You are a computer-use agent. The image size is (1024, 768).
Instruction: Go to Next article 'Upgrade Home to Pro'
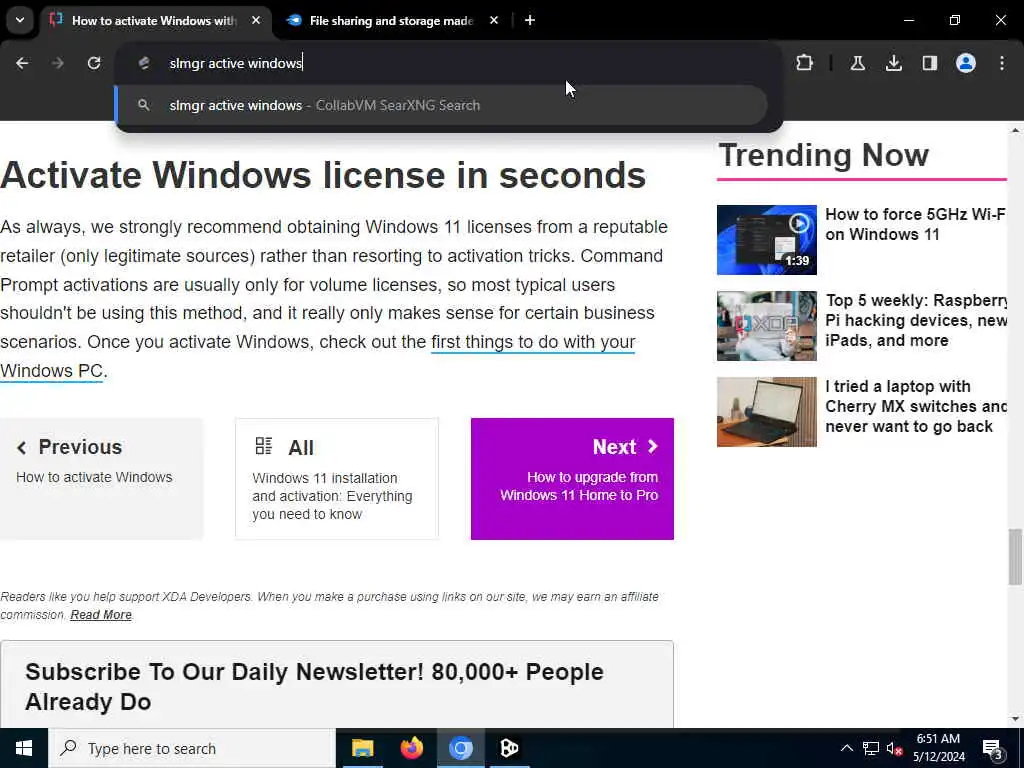[x=572, y=479]
